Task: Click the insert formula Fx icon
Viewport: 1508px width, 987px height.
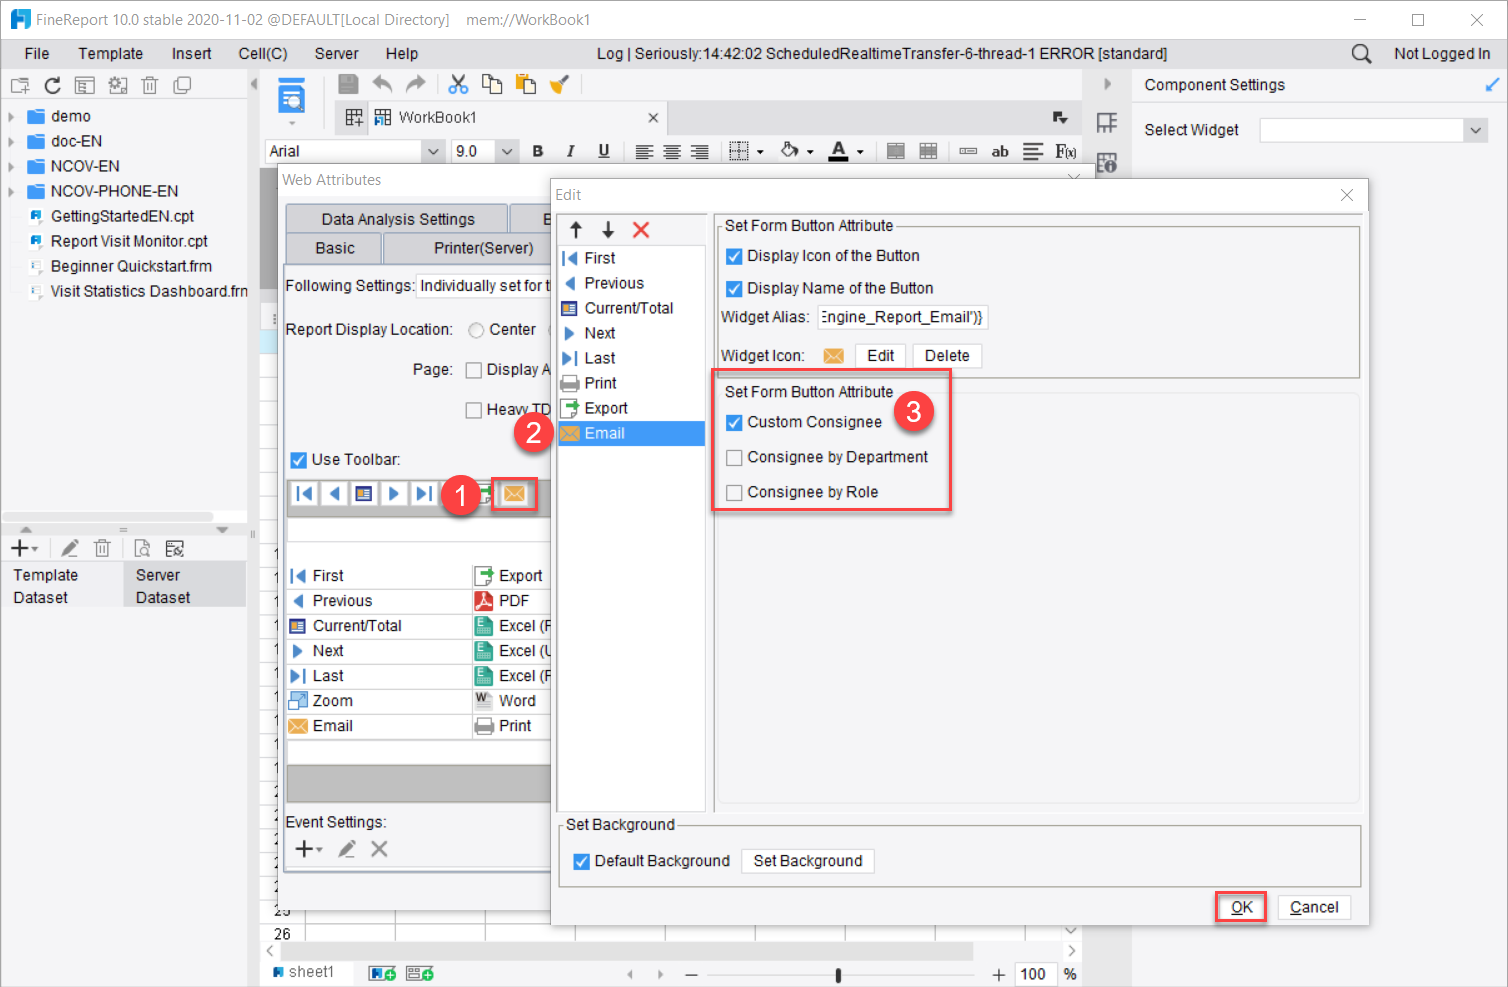Action: click(1066, 151)
